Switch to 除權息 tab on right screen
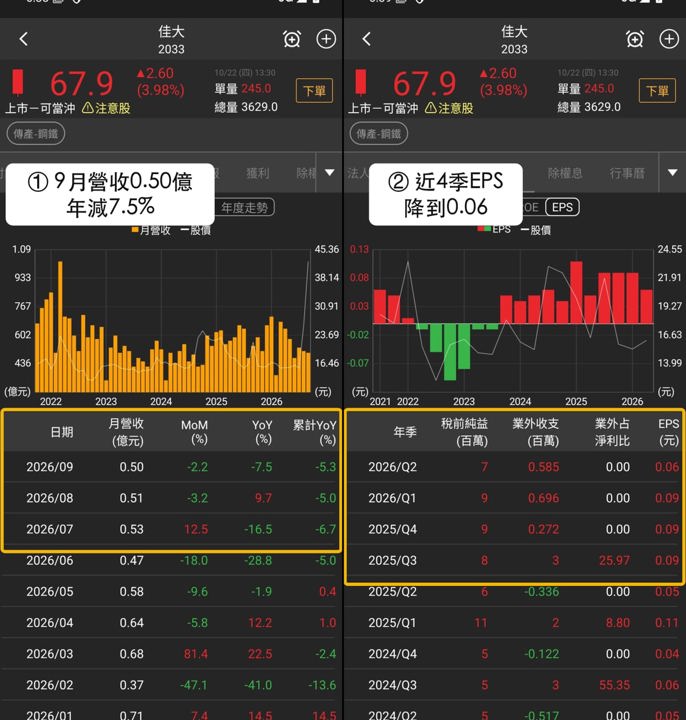This screenshot has height=720, width=686. click(x=565, y=173)
